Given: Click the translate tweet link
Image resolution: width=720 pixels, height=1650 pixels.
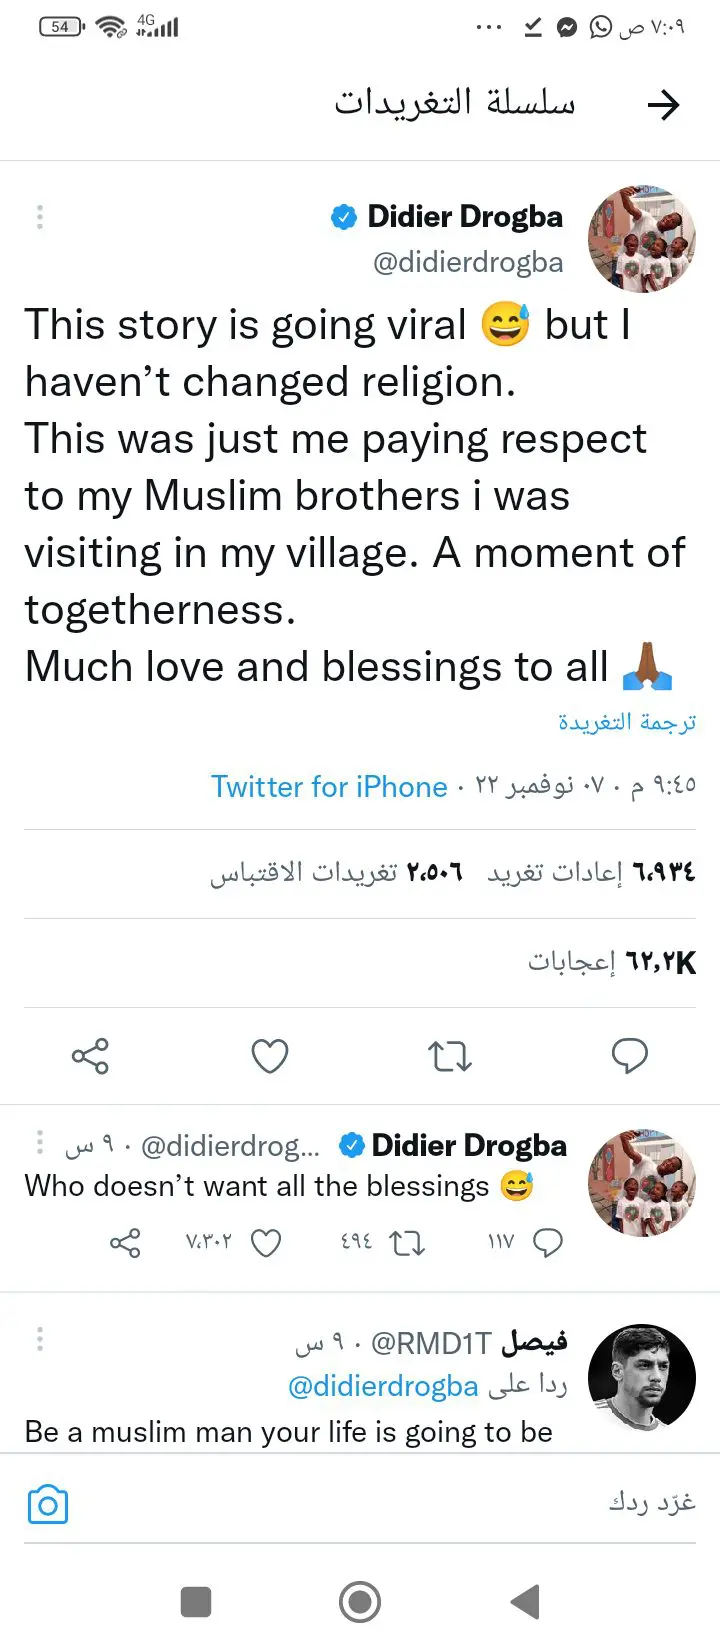Looking at the screenshot, I should pos(627,721).
